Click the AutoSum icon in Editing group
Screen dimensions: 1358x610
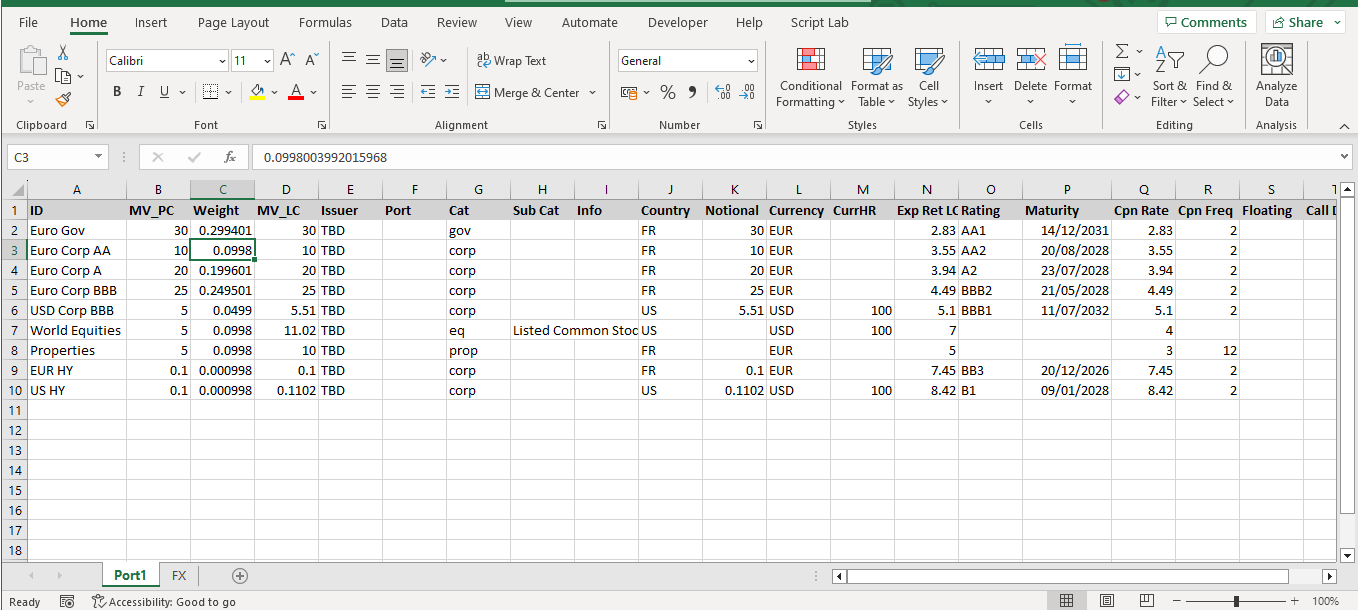coord(1121,50)
